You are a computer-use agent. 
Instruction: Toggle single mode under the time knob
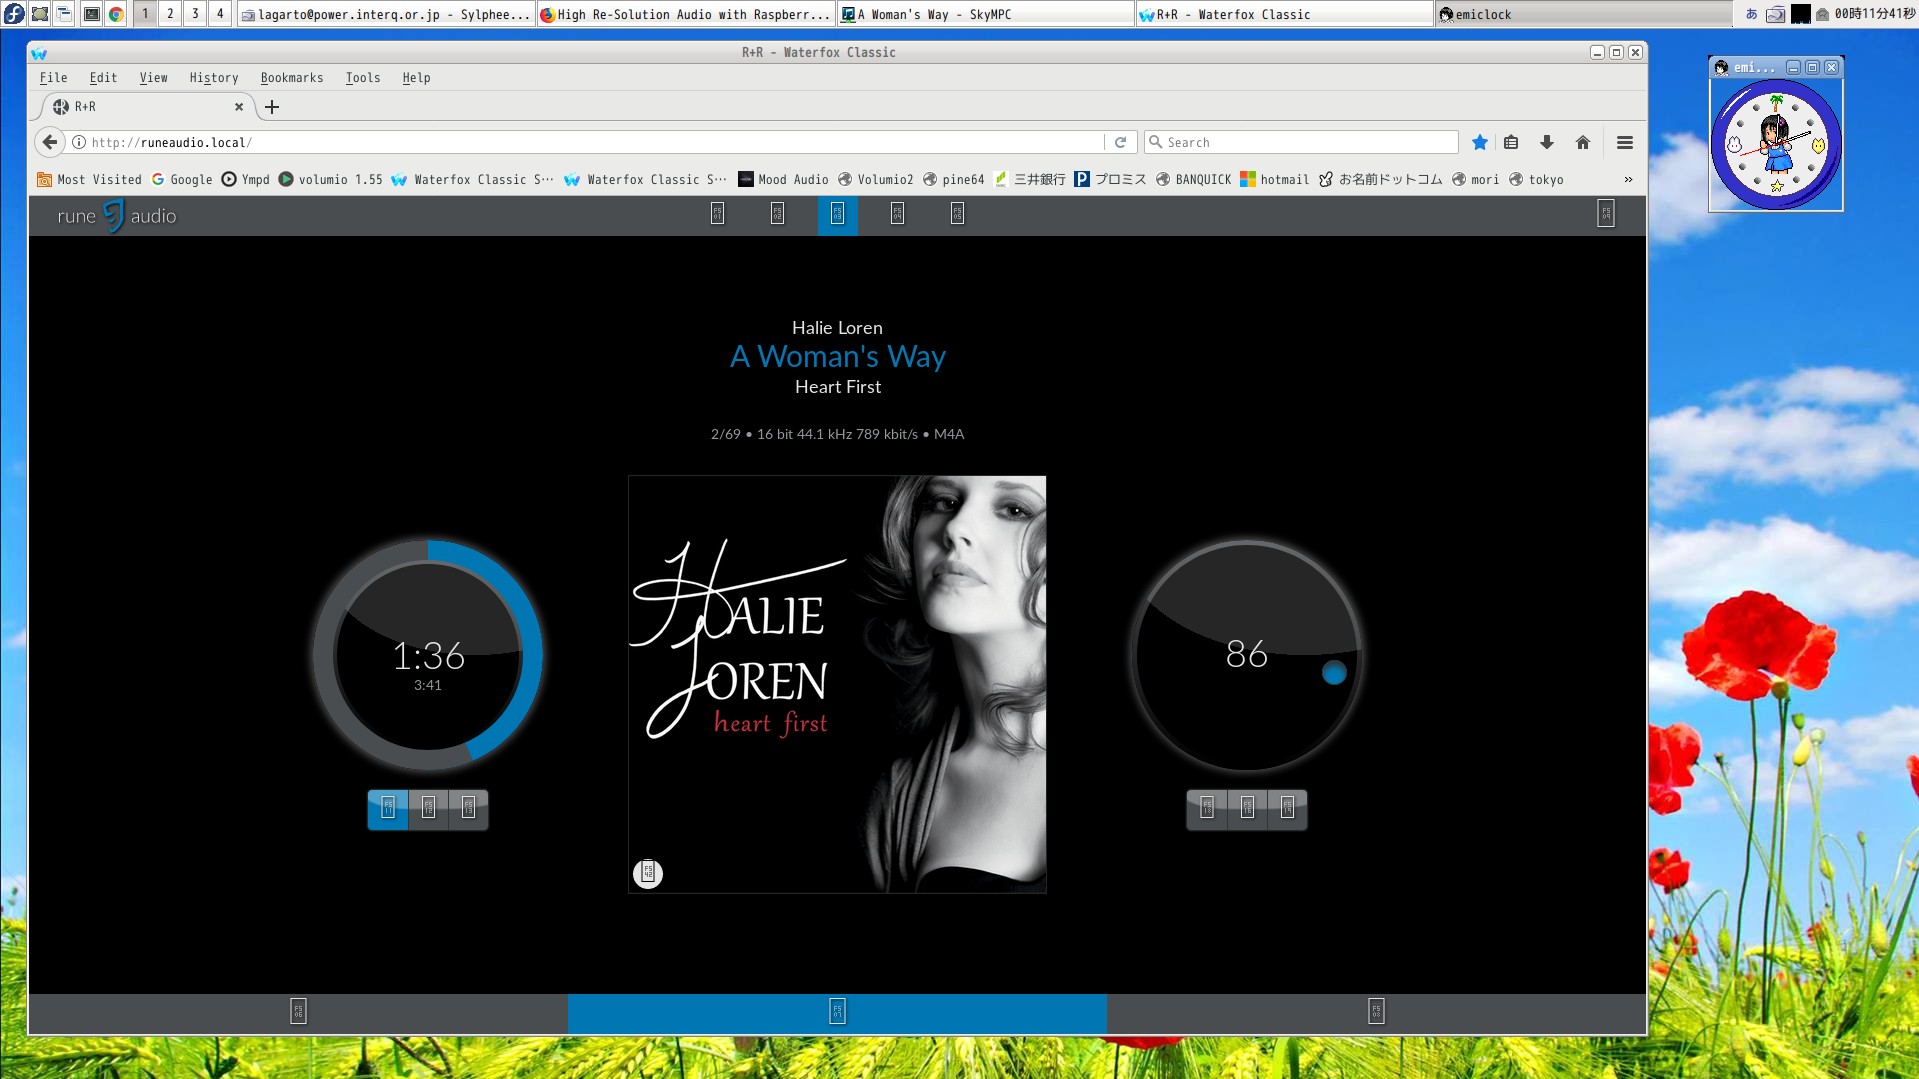click(468, 809)
